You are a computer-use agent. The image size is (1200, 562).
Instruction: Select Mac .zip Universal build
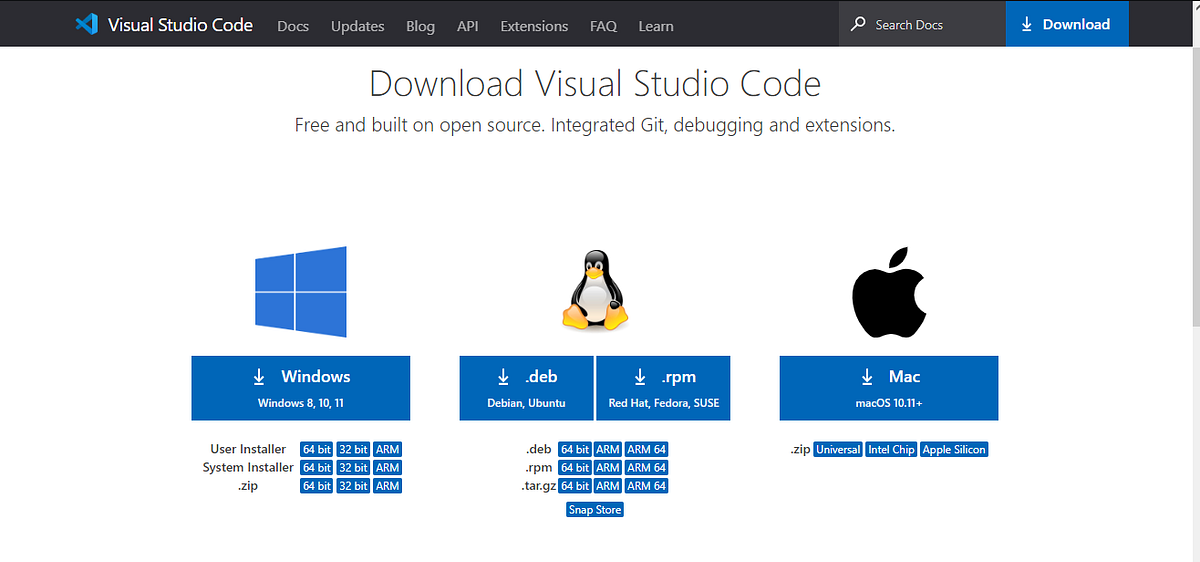(x=838, y=450)
